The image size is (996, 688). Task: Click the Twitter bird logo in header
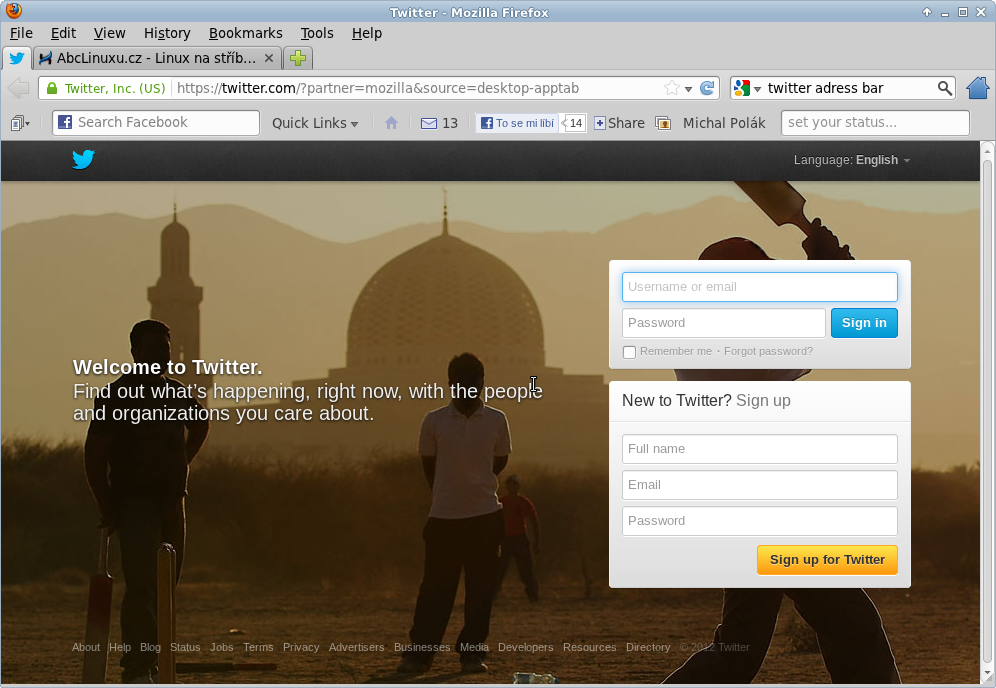[83, 159]
